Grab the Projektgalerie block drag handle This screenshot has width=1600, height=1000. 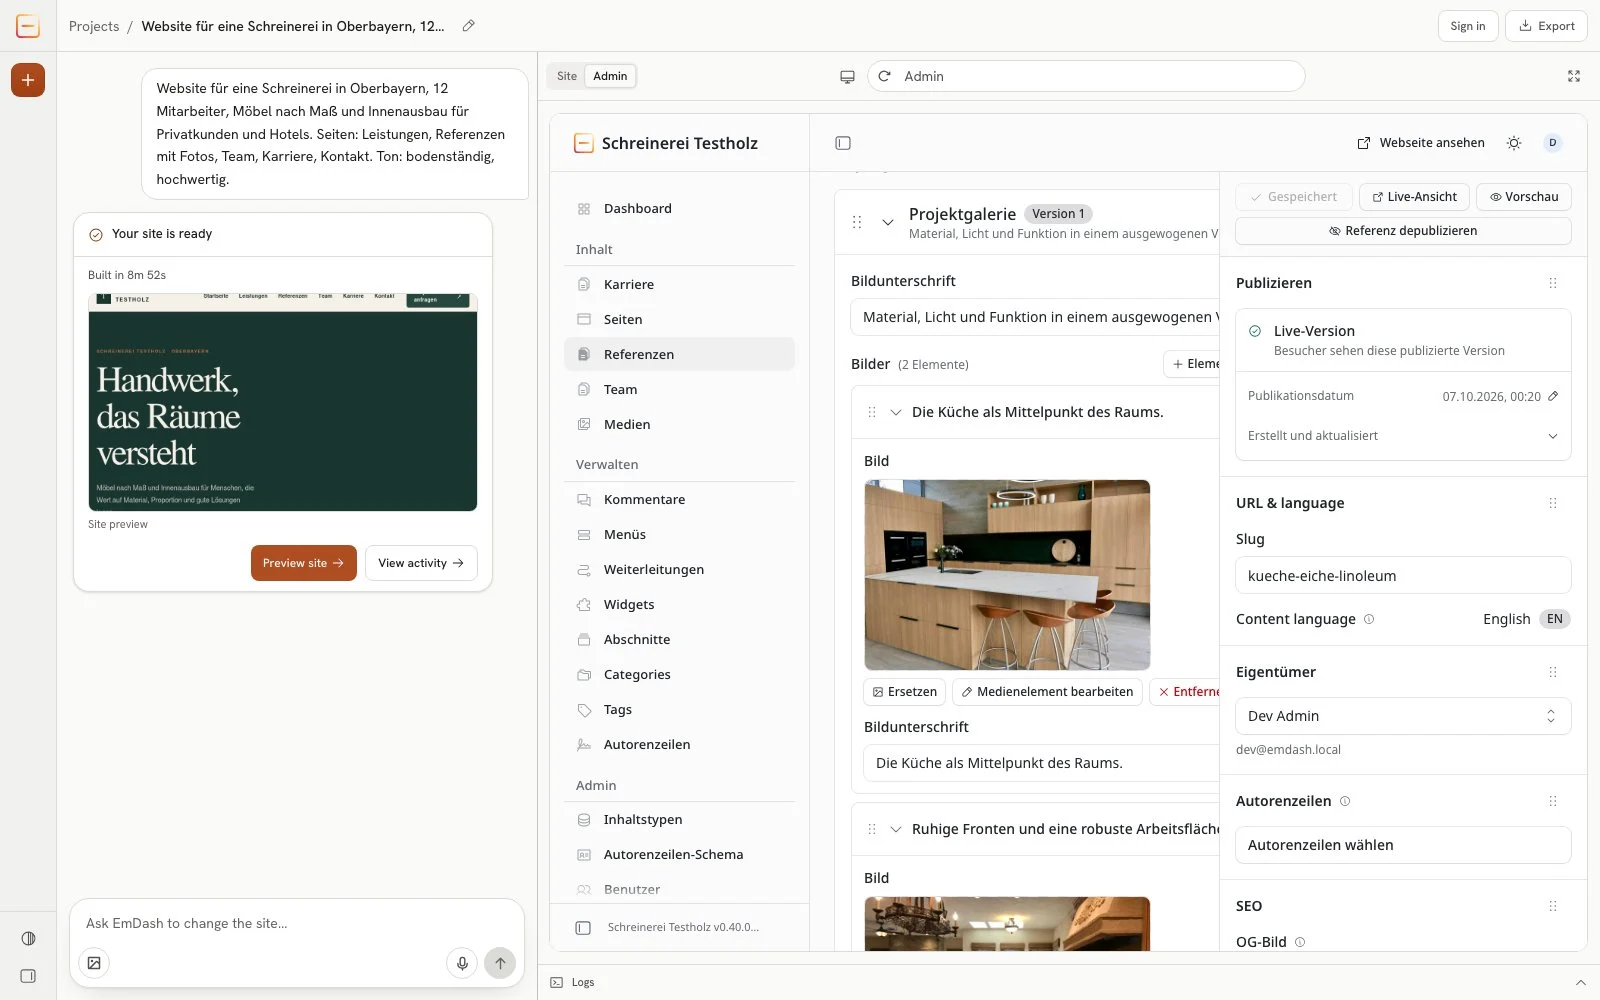(x=857, y=222)
